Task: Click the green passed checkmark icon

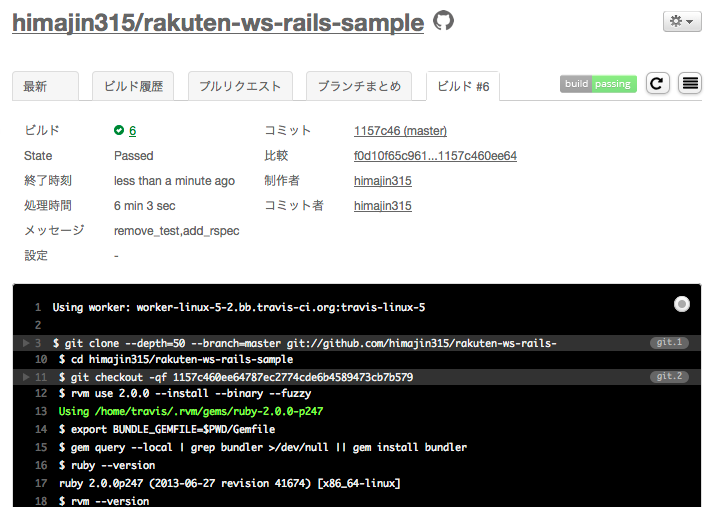Action: 119,130
